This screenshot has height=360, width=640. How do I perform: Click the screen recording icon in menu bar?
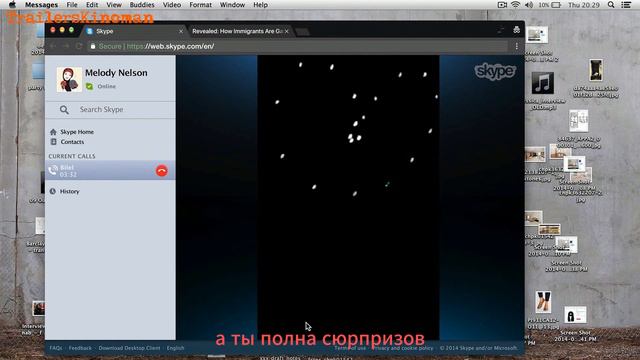coord(502,5)
